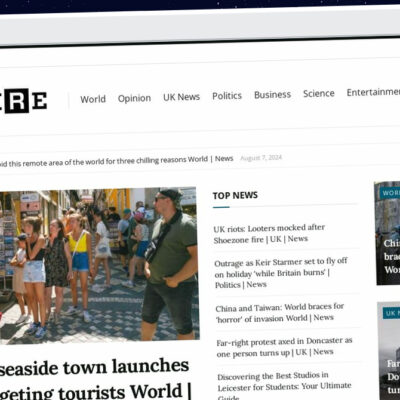Open Keir Starmer holiday outrage article

click(281, 273)
